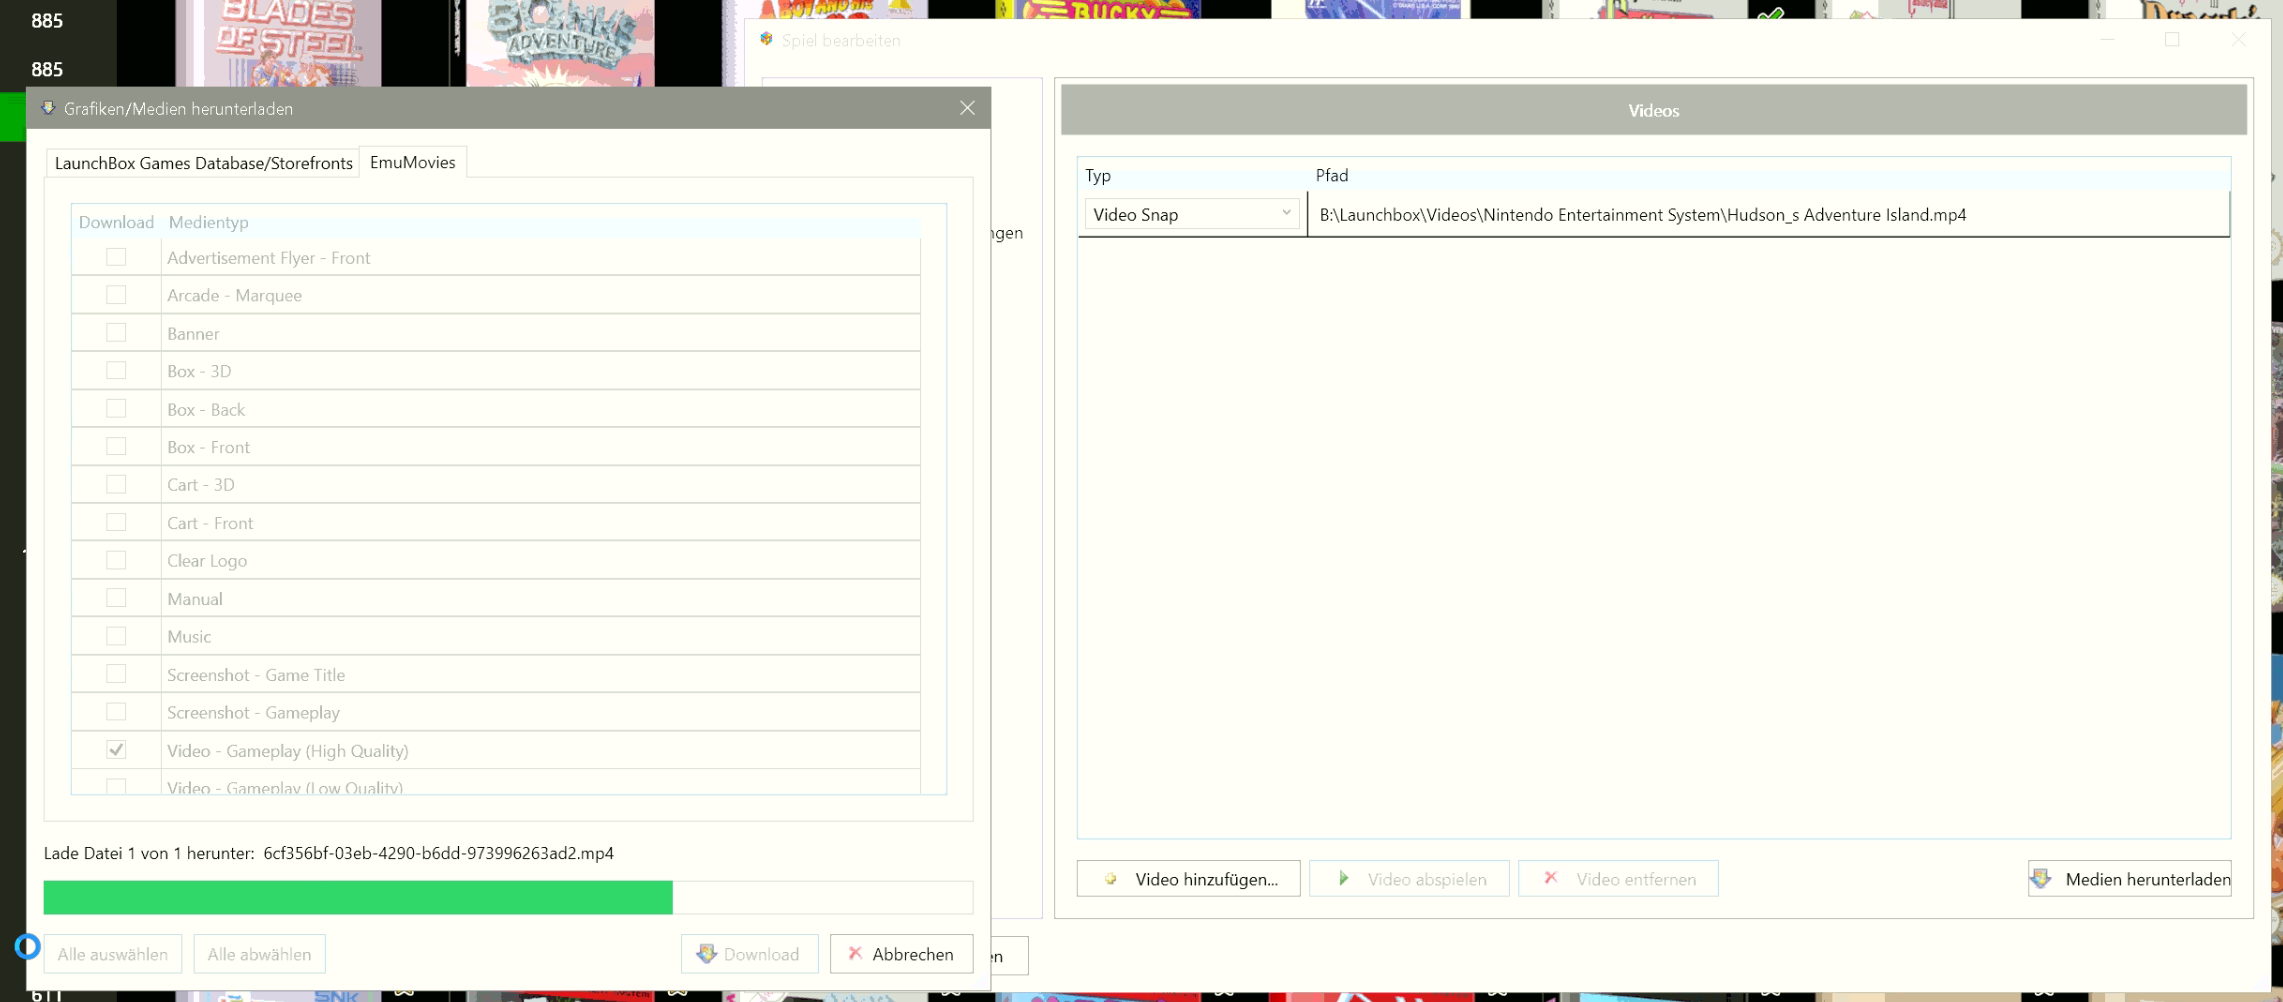Click the red X icon on Video entfernen

[1551, 877]
